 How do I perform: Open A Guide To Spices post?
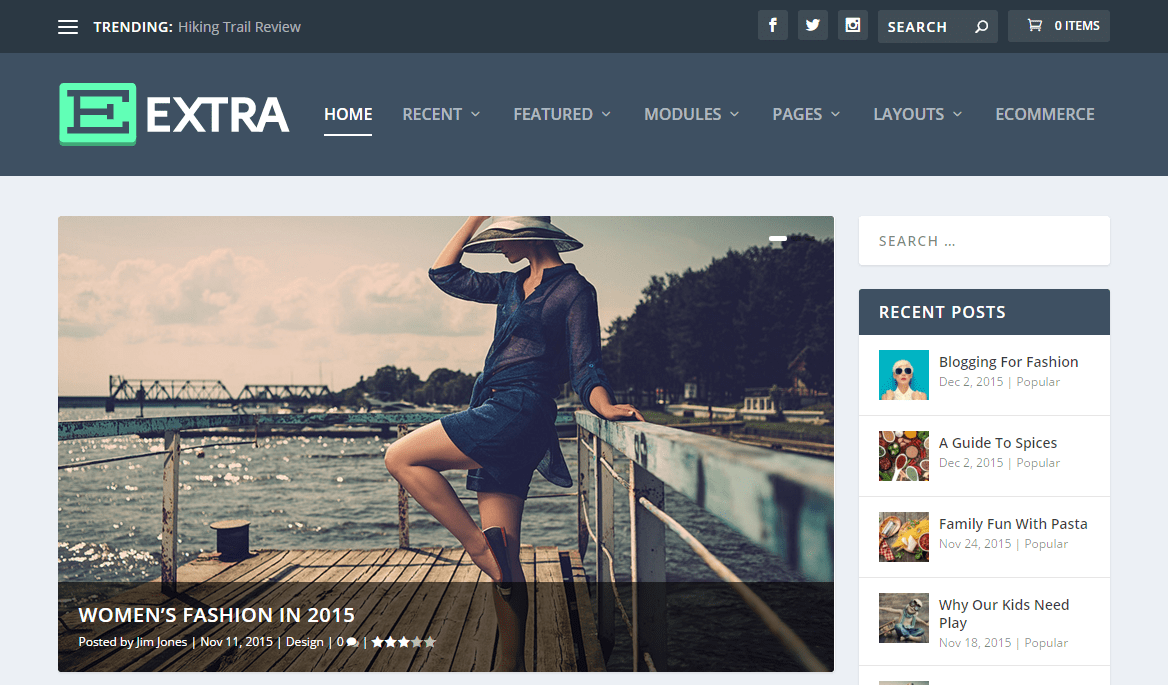997,443
